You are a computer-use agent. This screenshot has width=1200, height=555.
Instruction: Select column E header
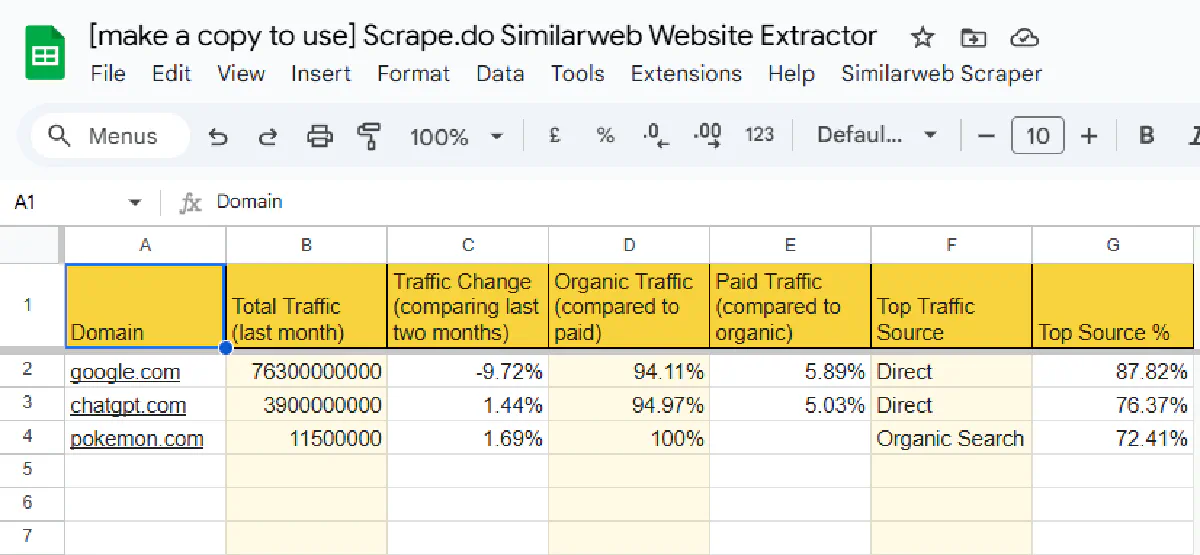point(791,245)
